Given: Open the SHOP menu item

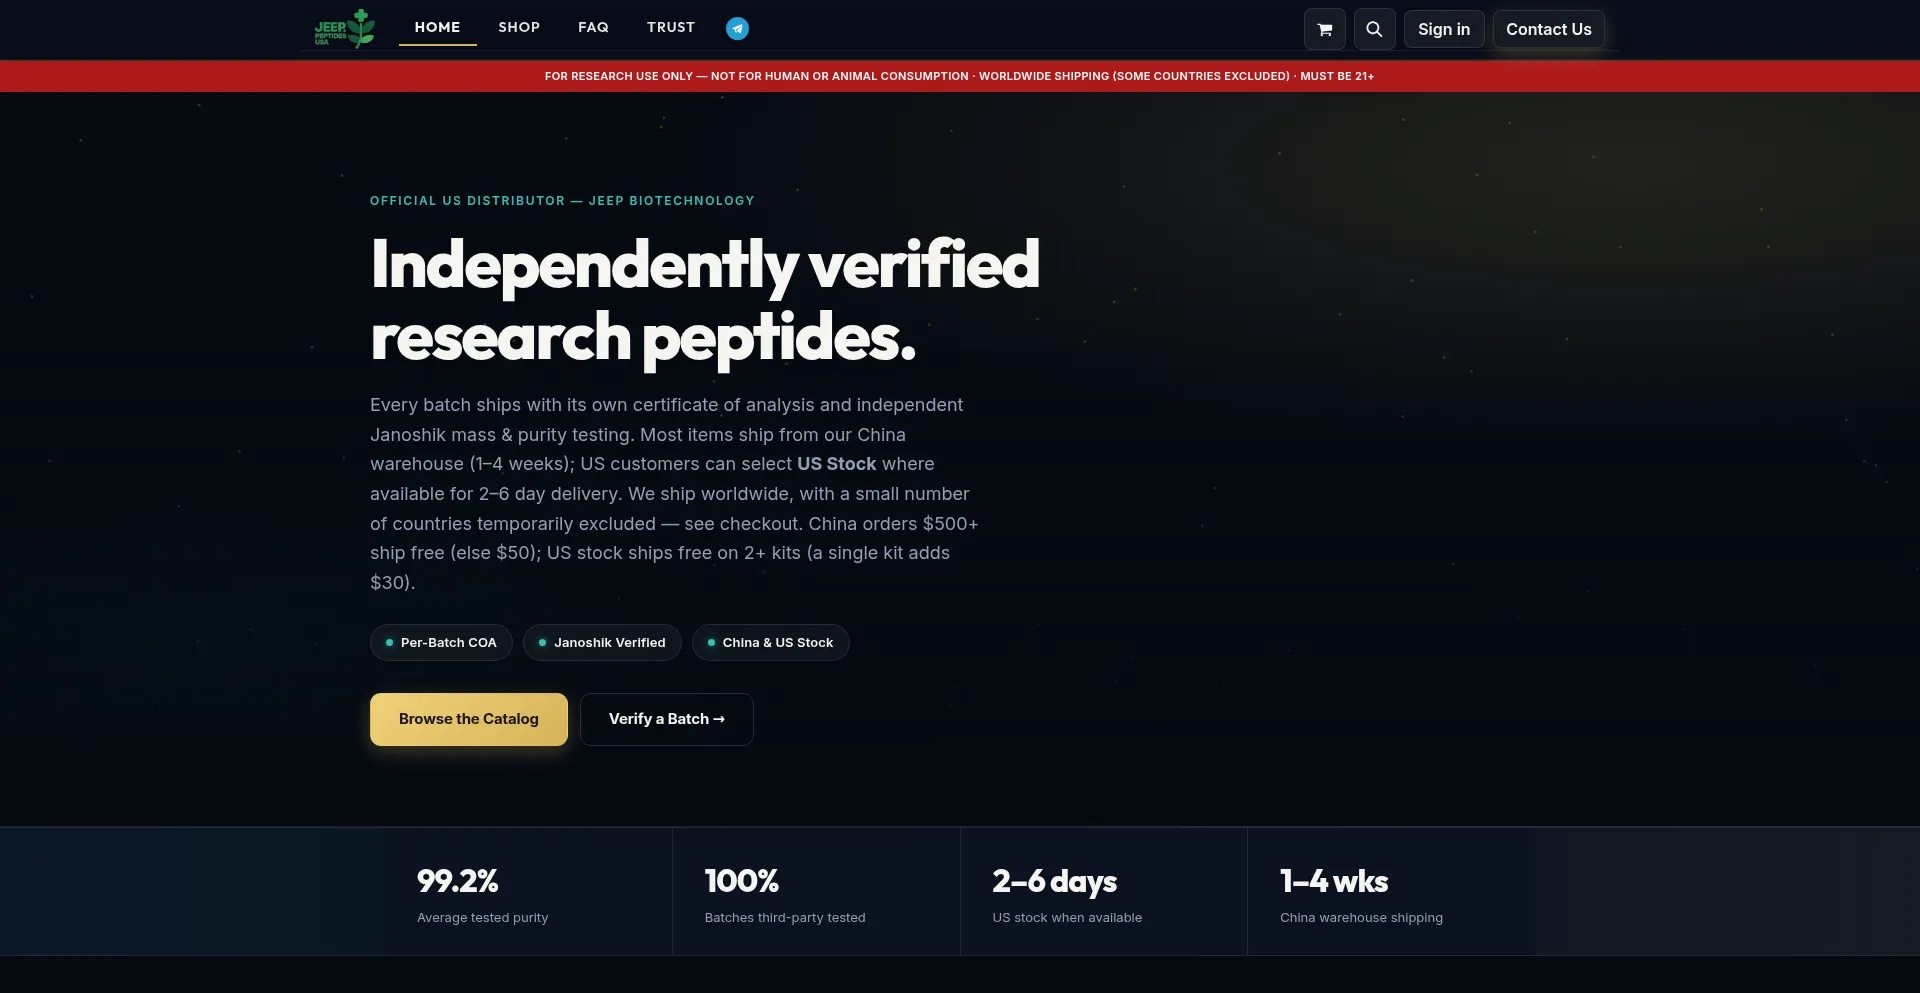Looking at the screenshot, I should (x=519, y=28).
